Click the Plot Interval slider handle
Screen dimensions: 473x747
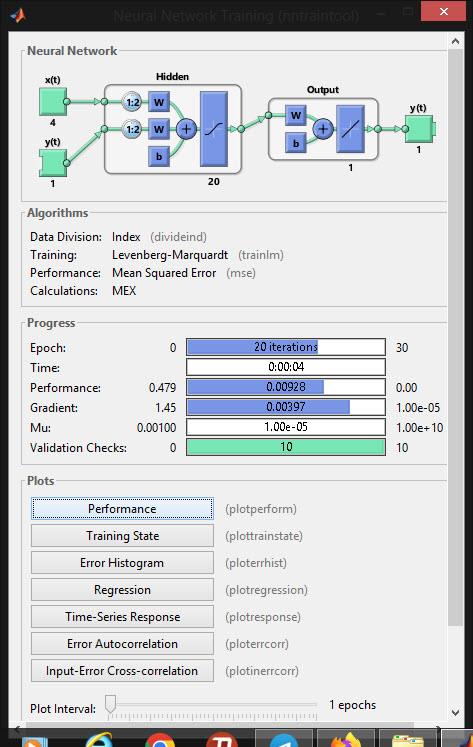111,704
